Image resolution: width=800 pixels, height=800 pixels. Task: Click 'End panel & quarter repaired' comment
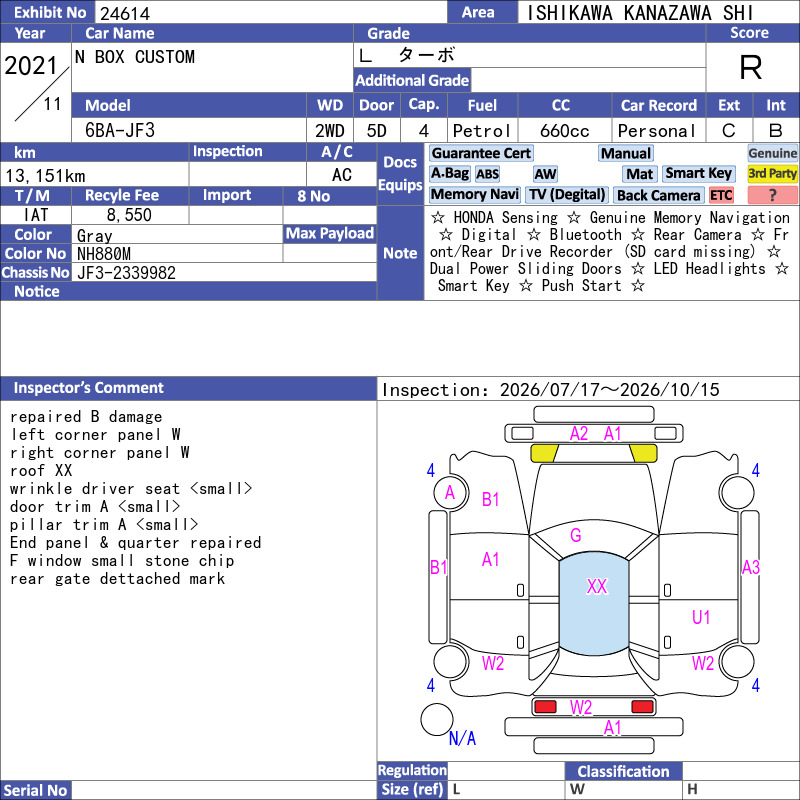pyautogui.click(x=135, y=542)
